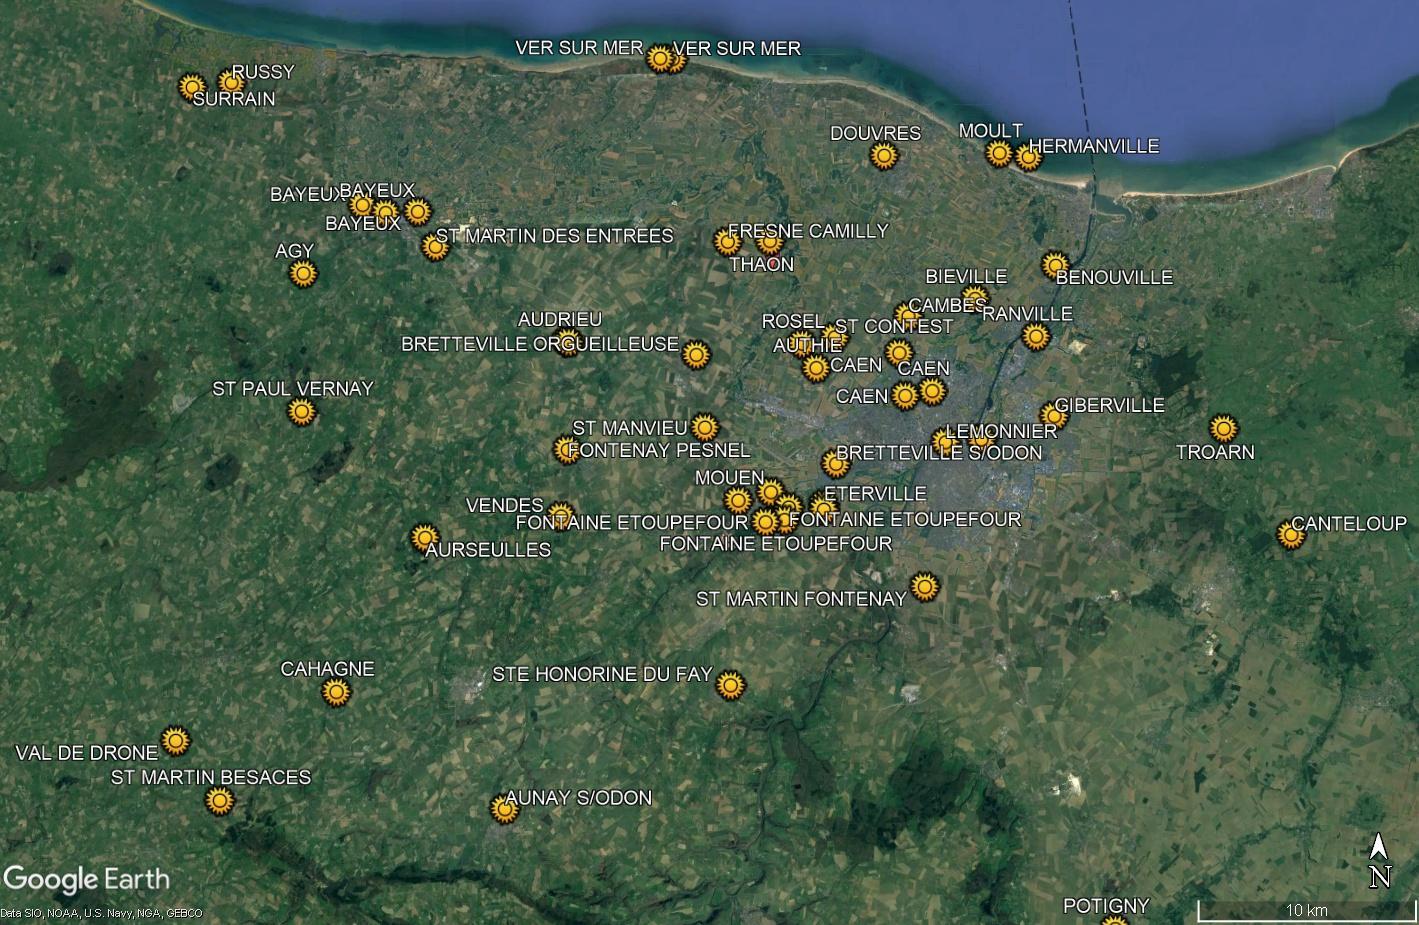Click the ST MARTIN FONTENAY placemark icon
This screenshot has width=1419, height=925.
925,586
